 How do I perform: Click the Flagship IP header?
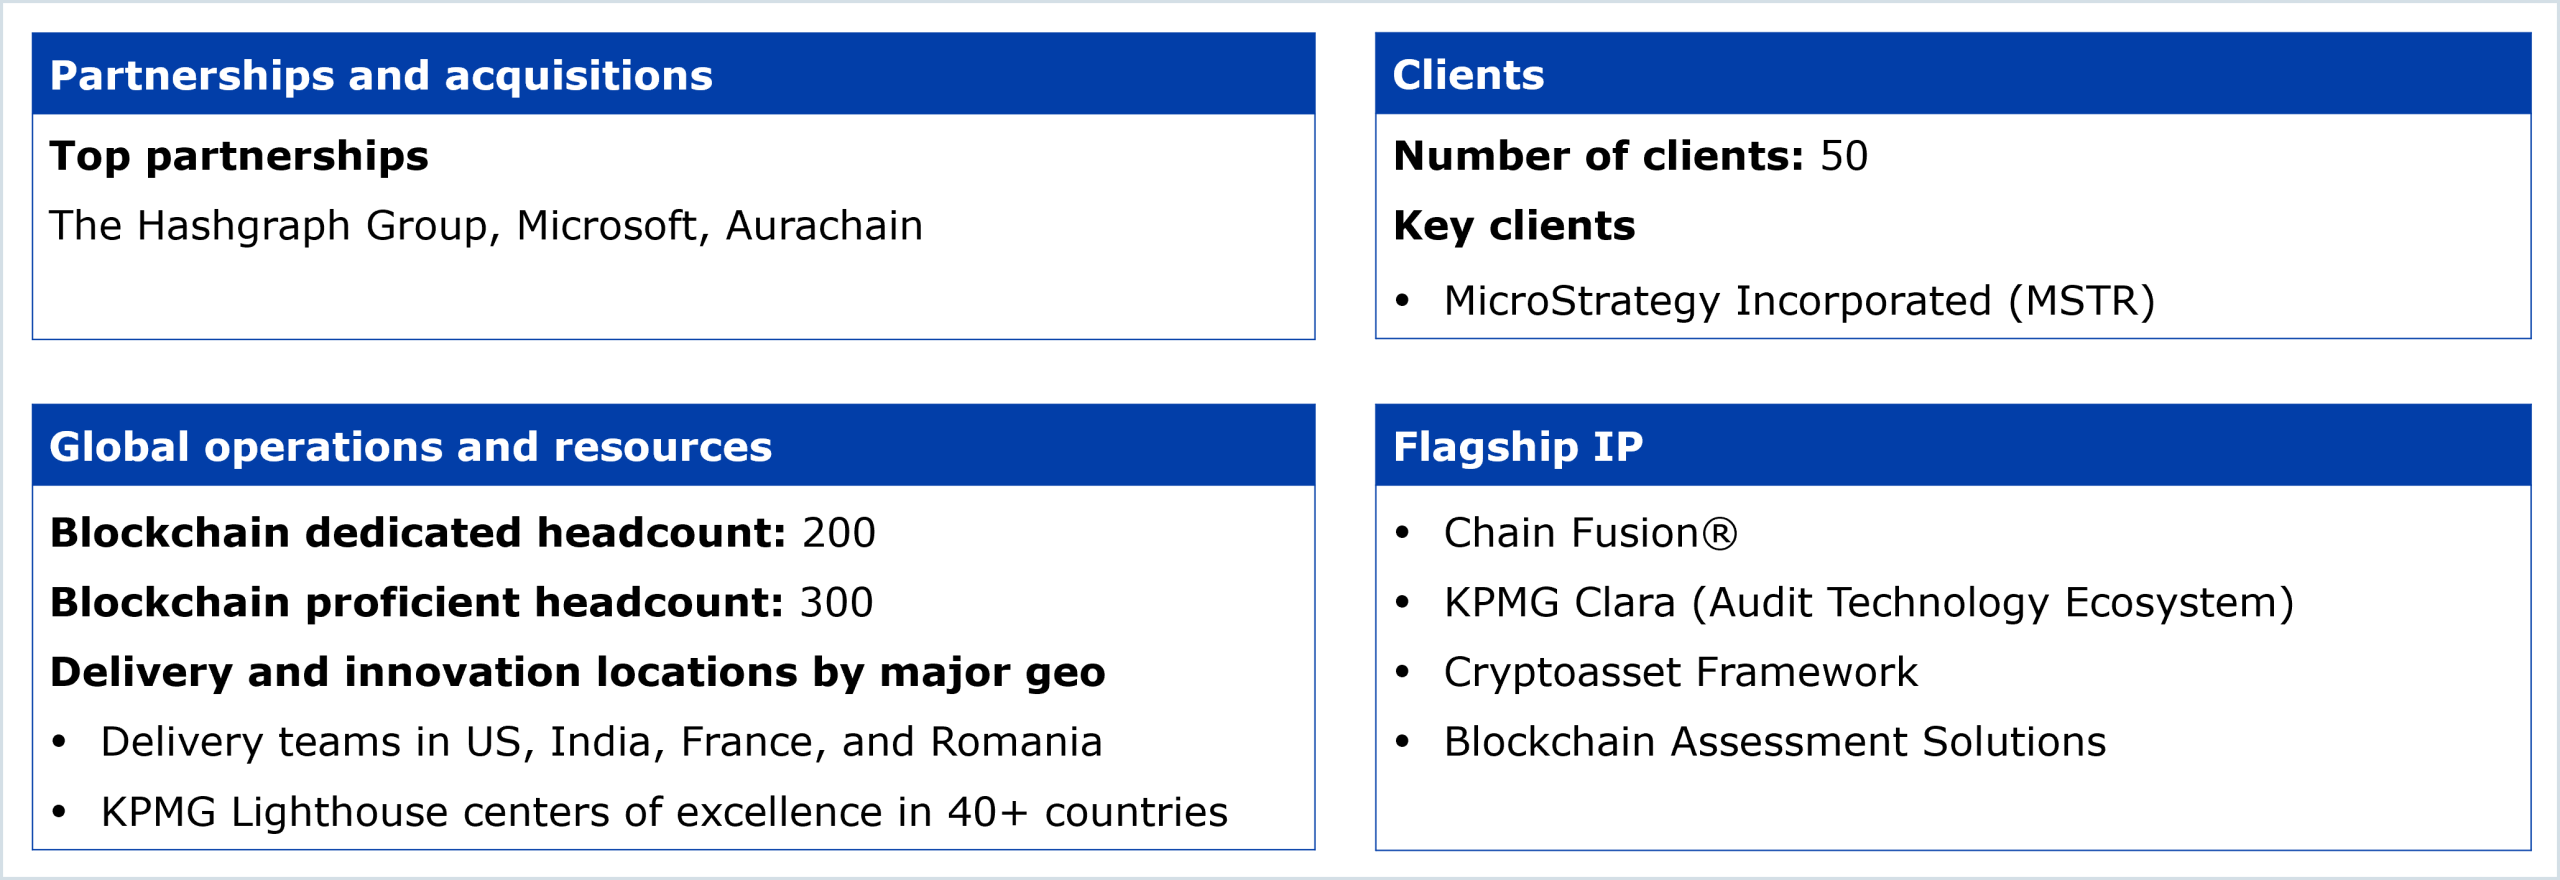[x=1518, y=447]
